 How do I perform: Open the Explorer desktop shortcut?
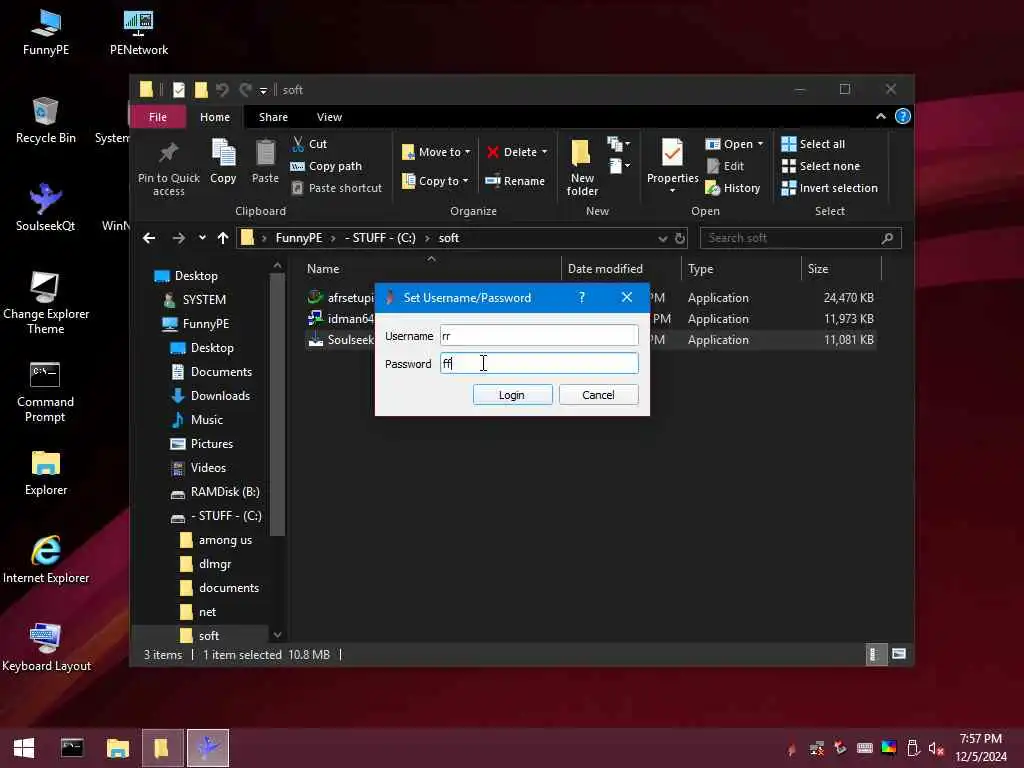pos(45,473)
